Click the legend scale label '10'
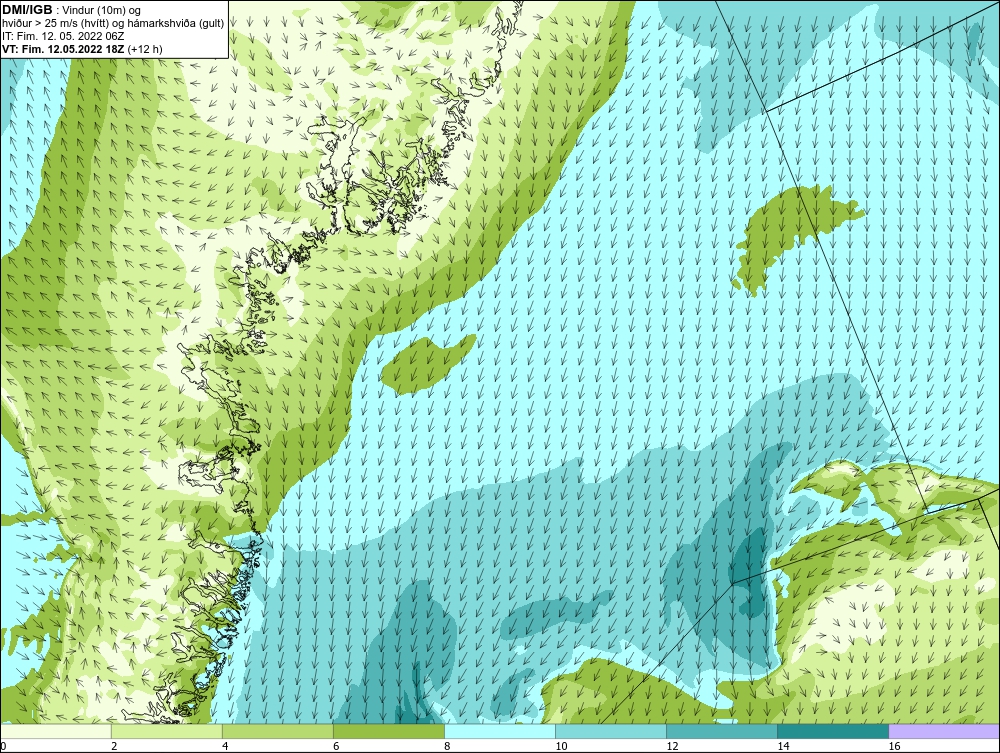The height and width of the screenshot is (753, 1000). [561, 747]
